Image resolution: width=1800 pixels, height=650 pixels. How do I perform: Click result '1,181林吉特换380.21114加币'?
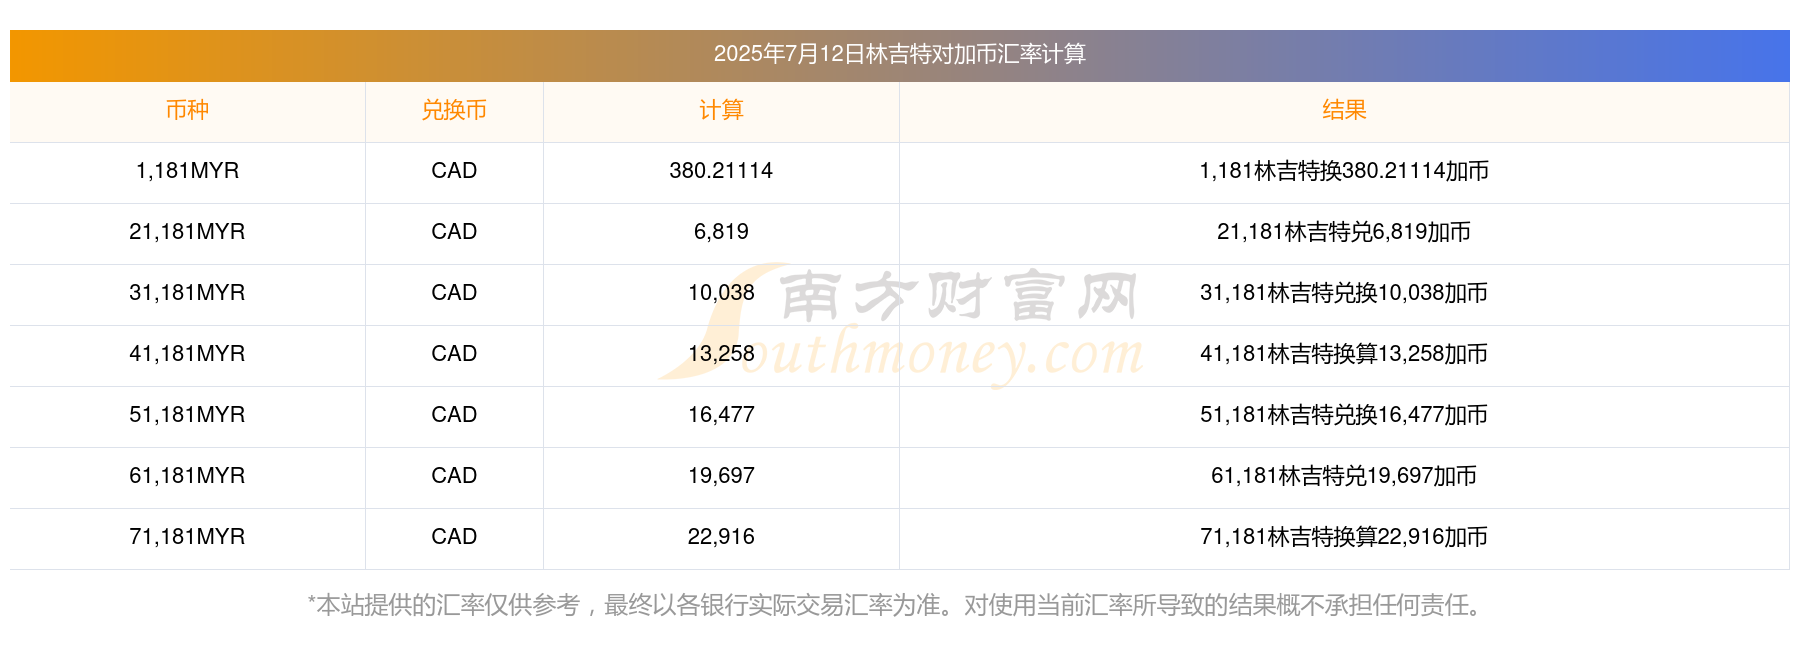pos(1344,171)
